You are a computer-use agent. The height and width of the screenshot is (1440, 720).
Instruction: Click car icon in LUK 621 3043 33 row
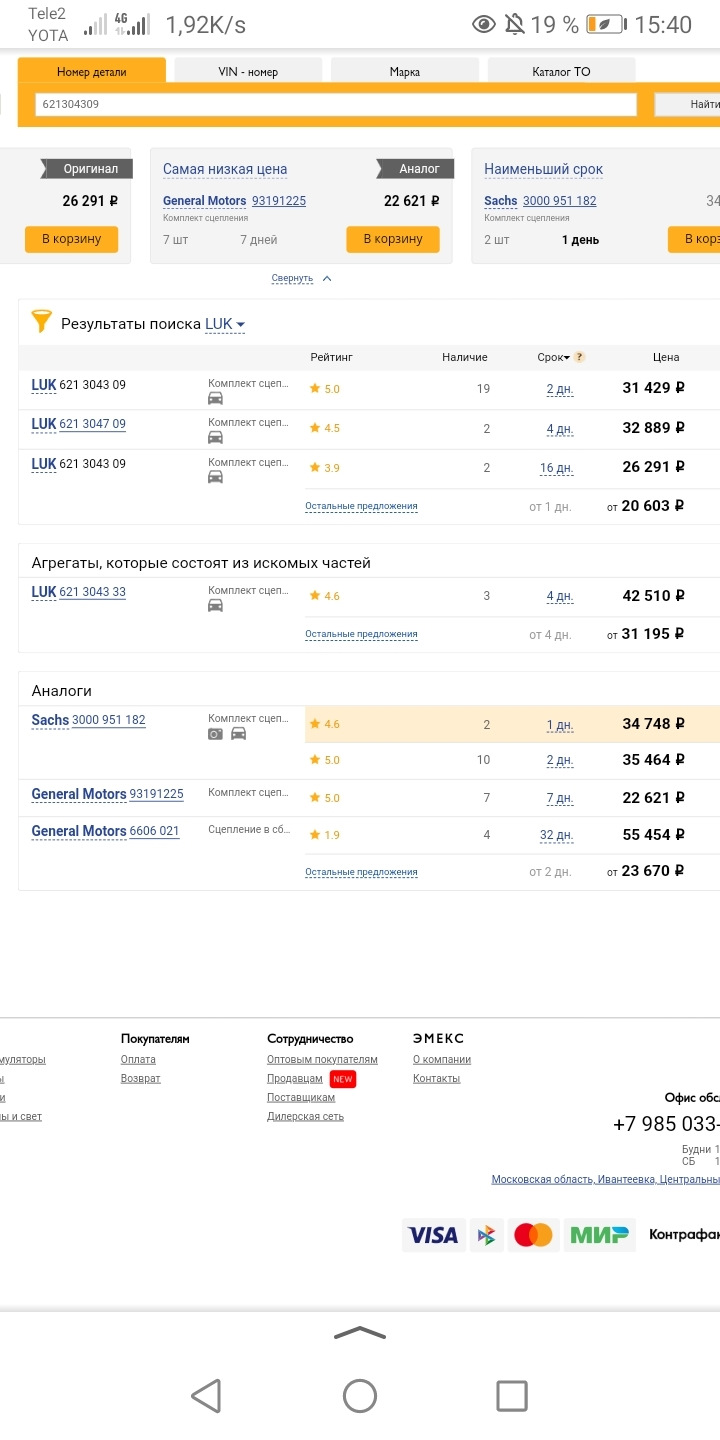tap(215, 605)
